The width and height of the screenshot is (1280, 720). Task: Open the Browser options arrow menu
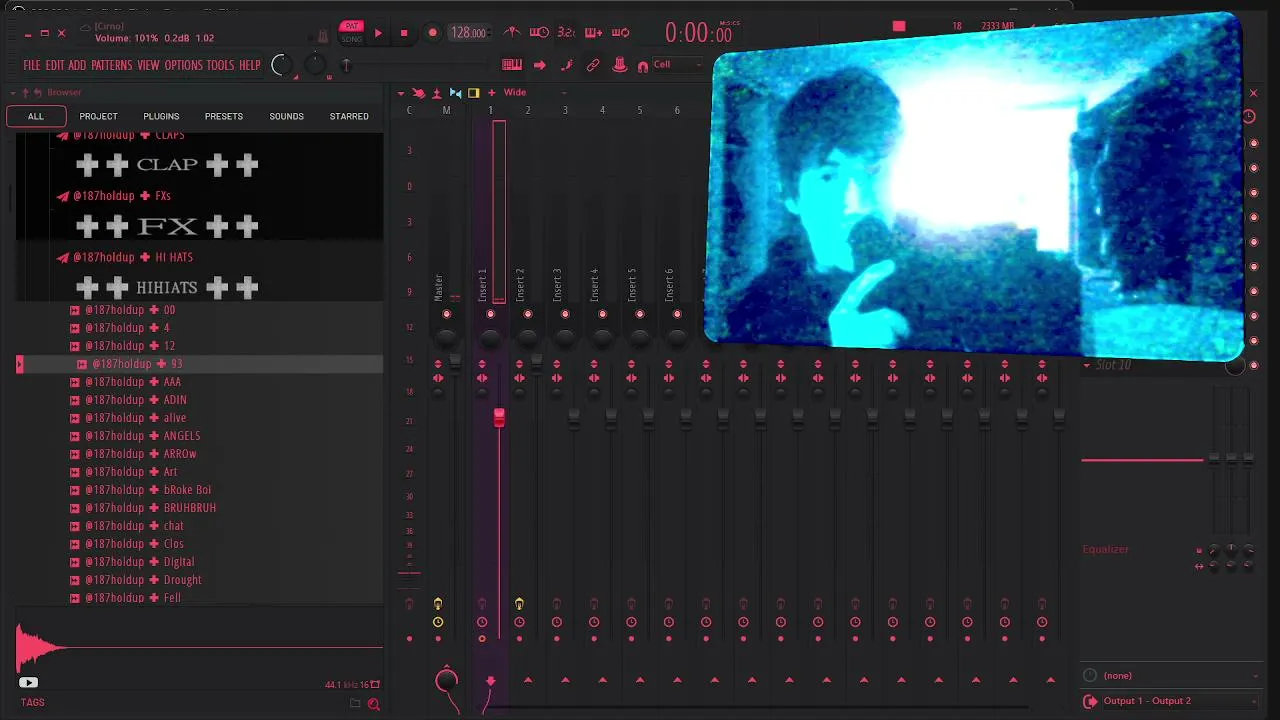pos(13,92)
